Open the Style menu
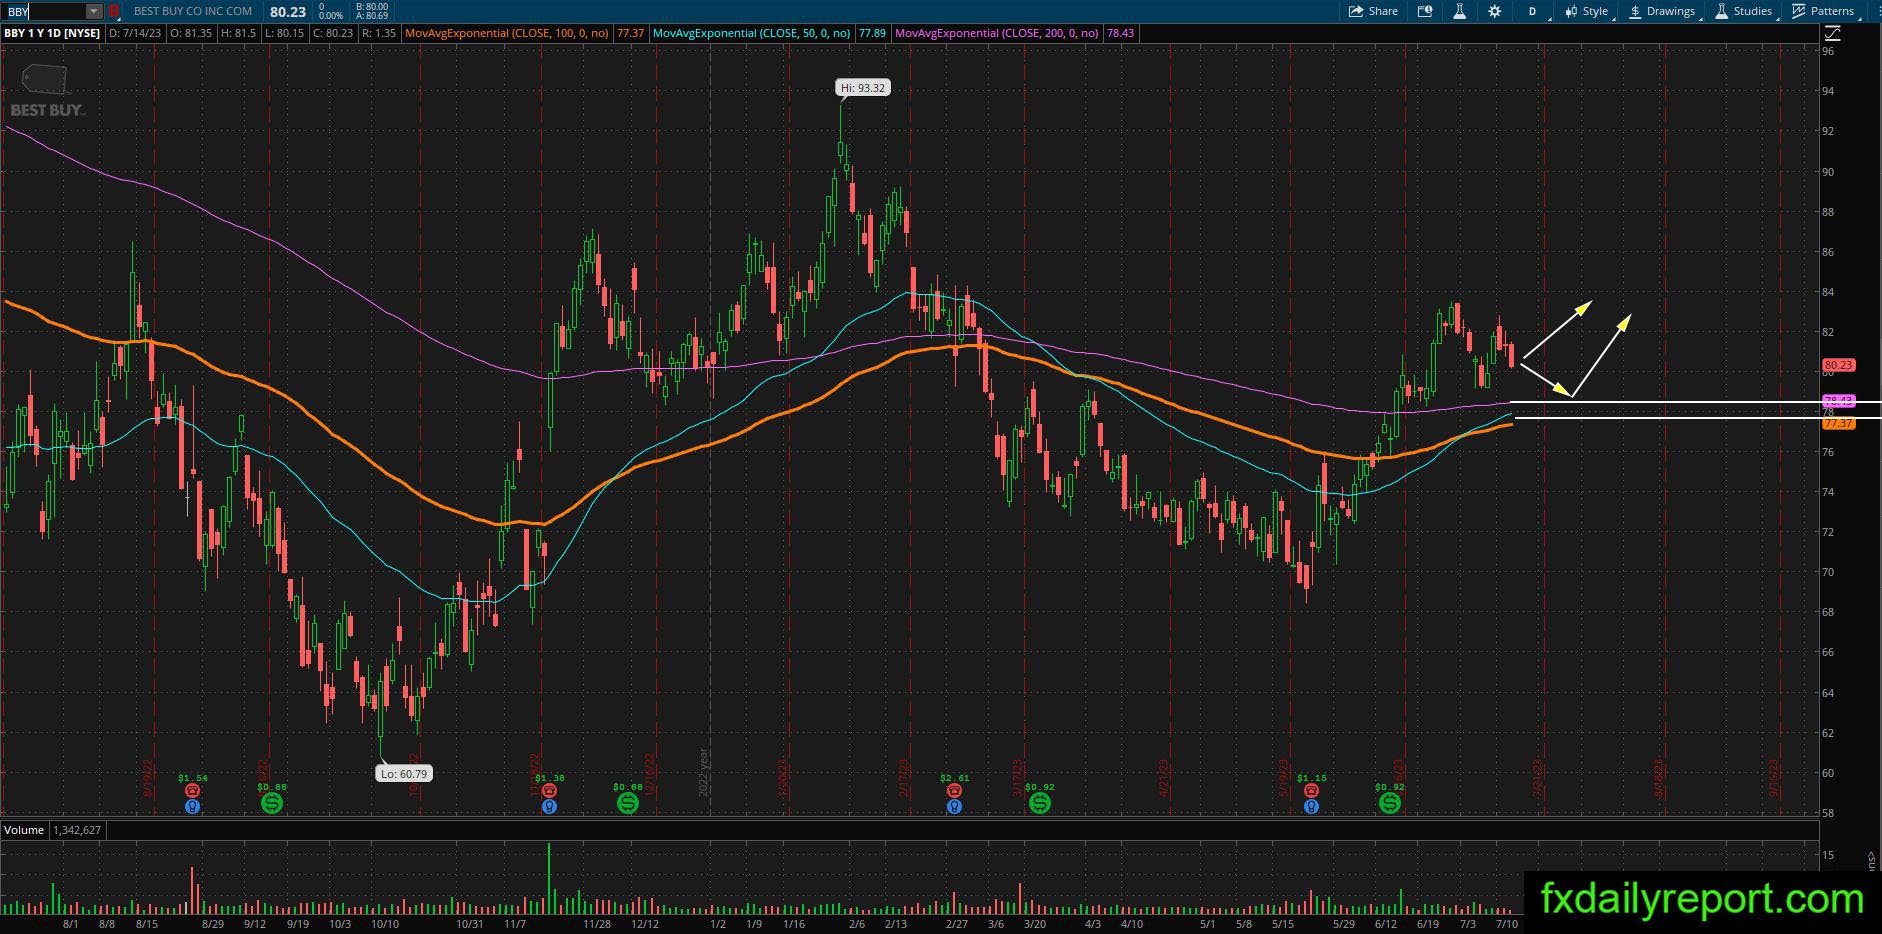Screen dimensions: 1882x934 1587,11
